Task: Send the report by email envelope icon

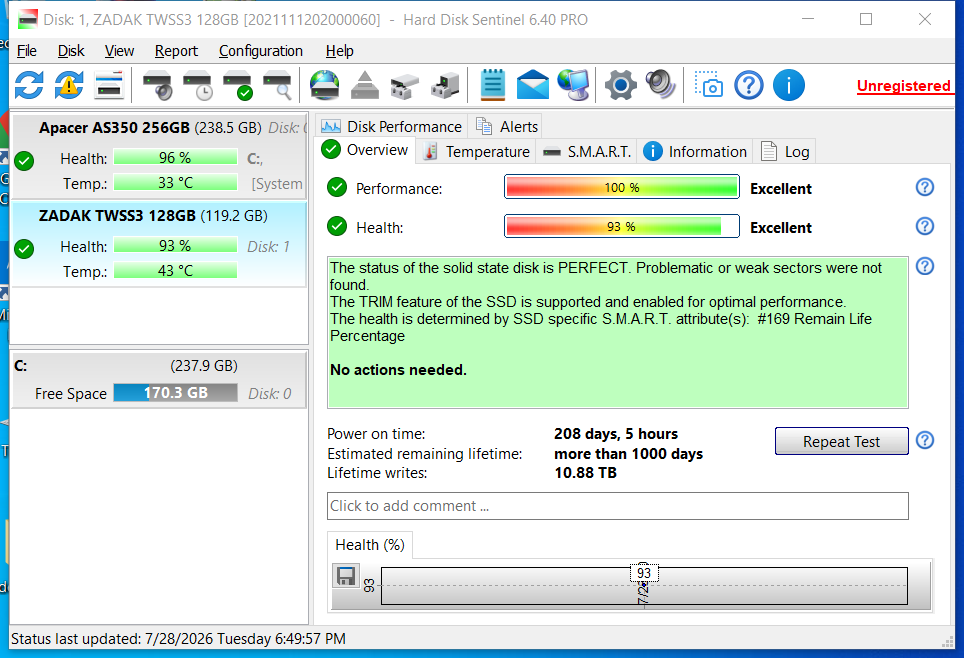Action: [x=532, y=85]
